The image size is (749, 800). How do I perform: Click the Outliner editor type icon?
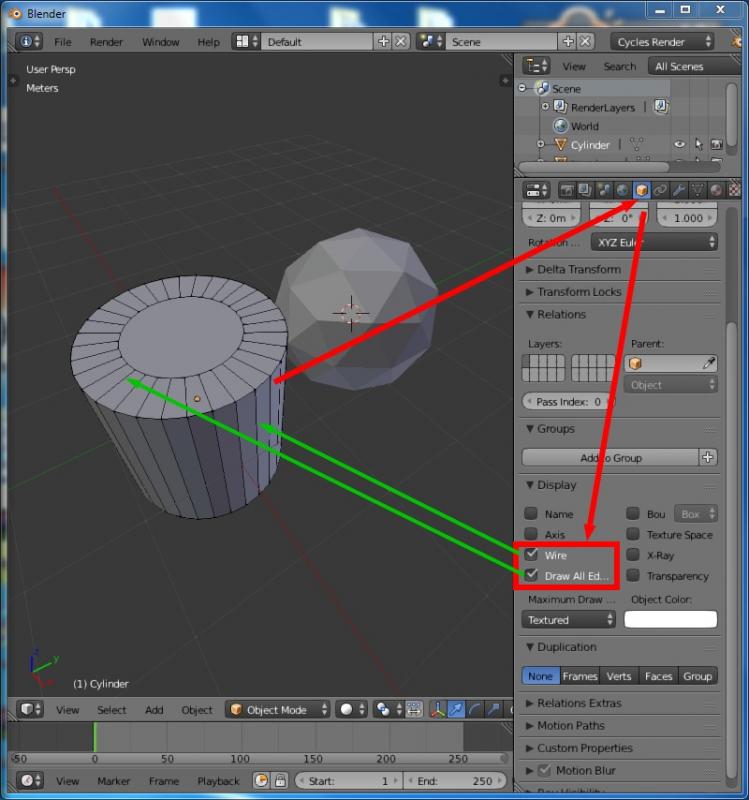click(536, 66)
